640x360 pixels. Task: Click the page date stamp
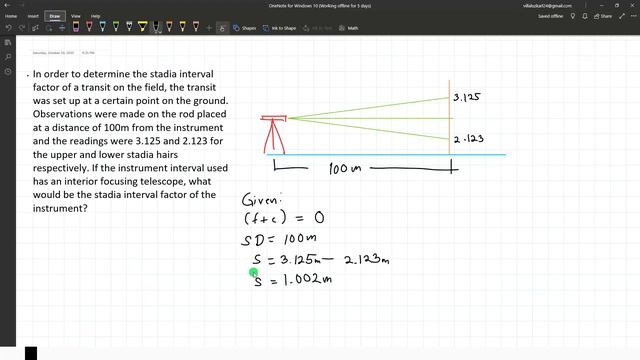point(53,53)
